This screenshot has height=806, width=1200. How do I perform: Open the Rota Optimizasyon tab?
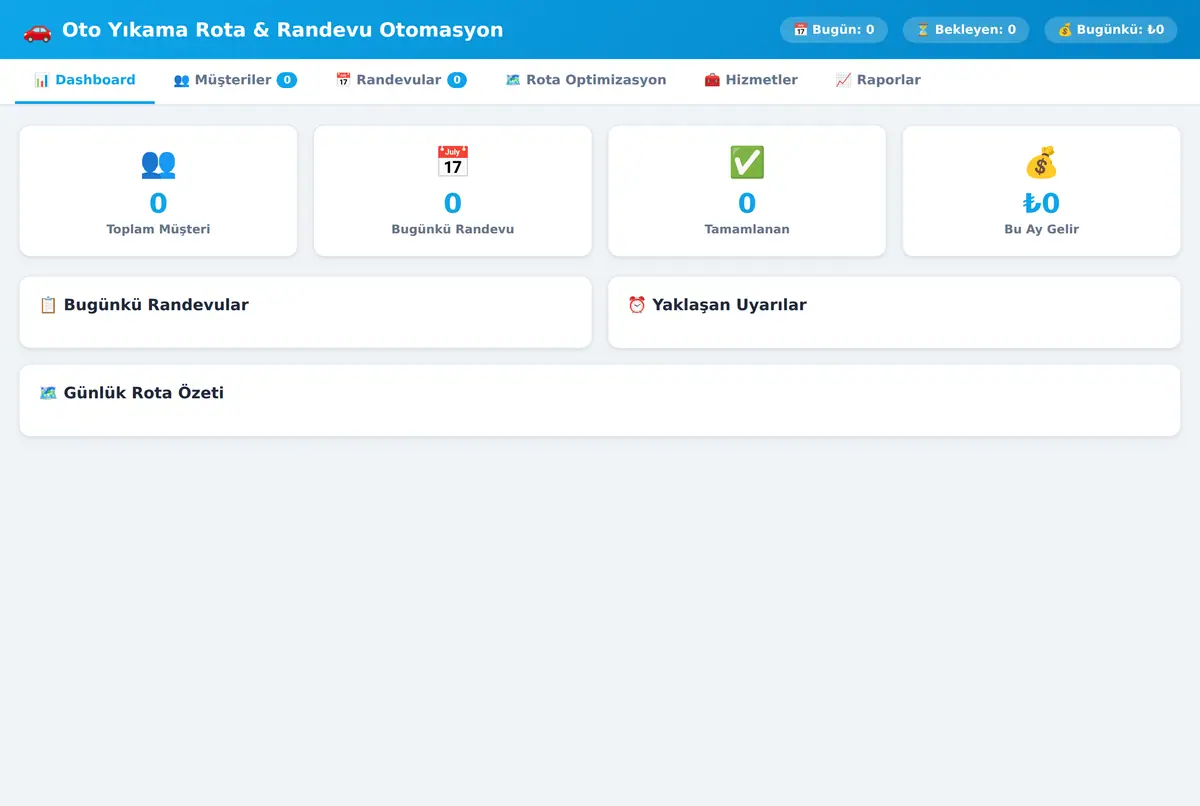tap(586, 80)
